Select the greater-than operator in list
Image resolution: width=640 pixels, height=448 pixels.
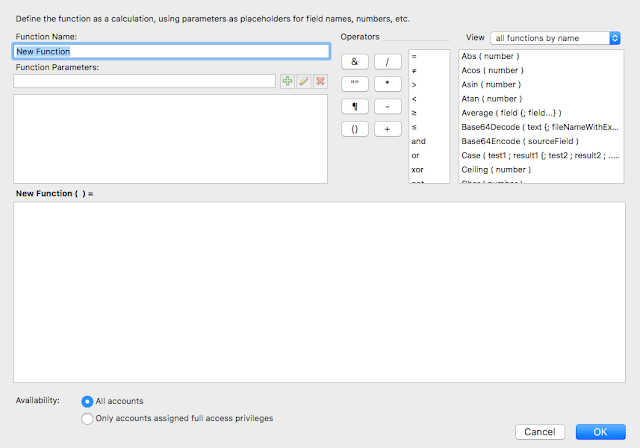[x=429, y=84]
